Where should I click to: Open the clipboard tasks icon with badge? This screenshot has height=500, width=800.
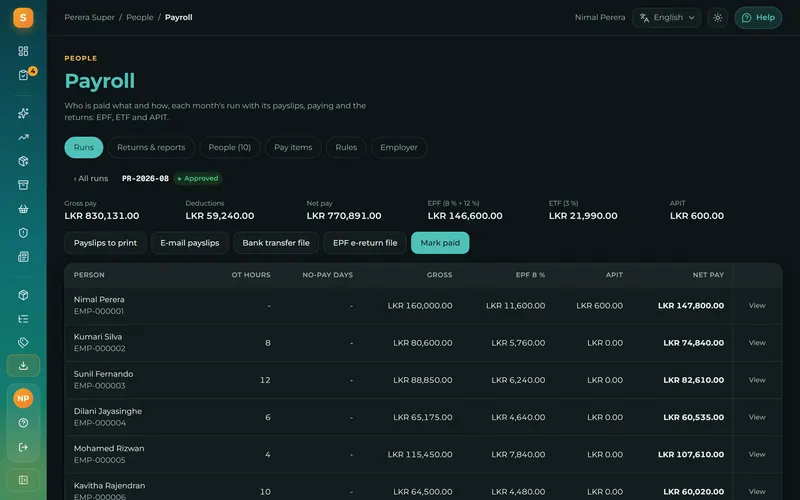[23, 75]
